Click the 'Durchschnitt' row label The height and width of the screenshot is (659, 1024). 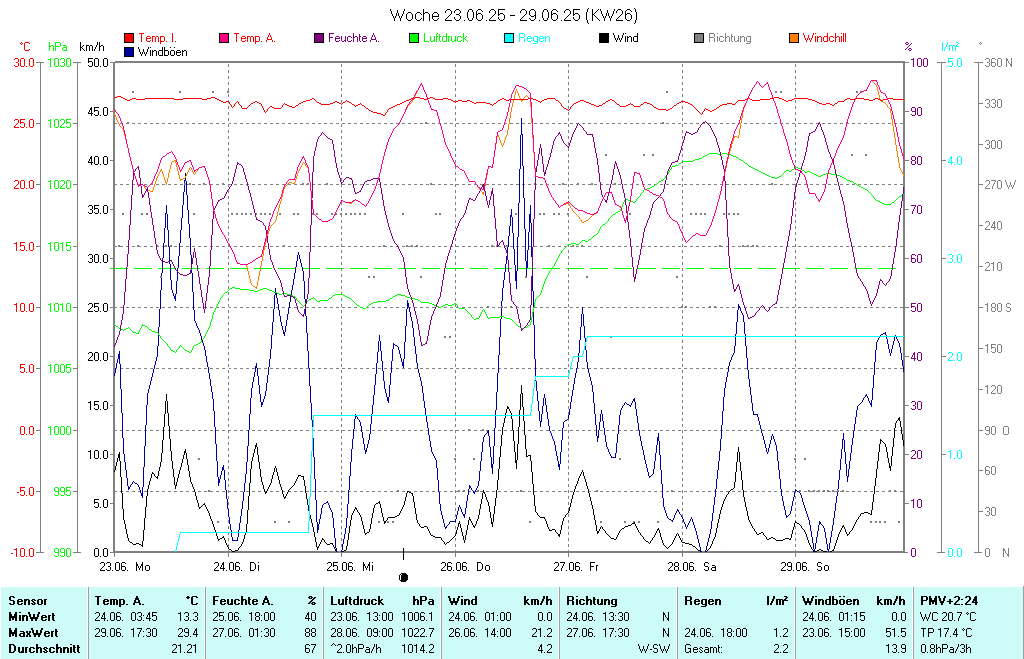(x=44, y=649)
